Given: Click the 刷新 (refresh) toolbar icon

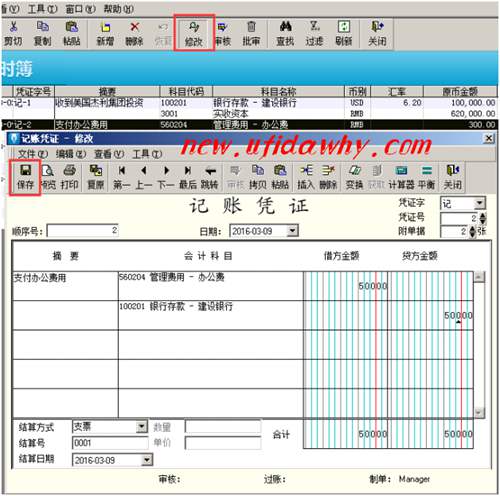Looking at the screenshot, I should [x=344, y=33].
